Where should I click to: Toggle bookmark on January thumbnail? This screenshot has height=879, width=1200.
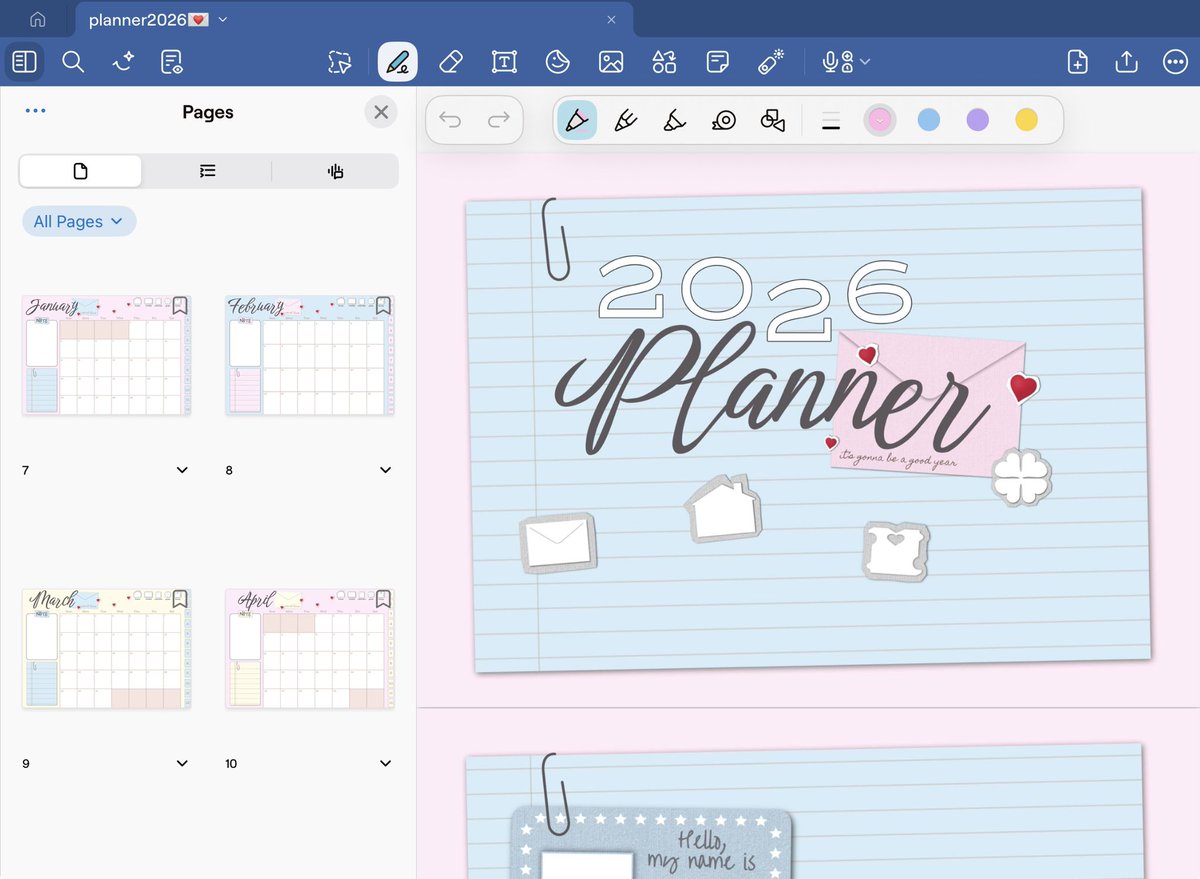point(180,305)
